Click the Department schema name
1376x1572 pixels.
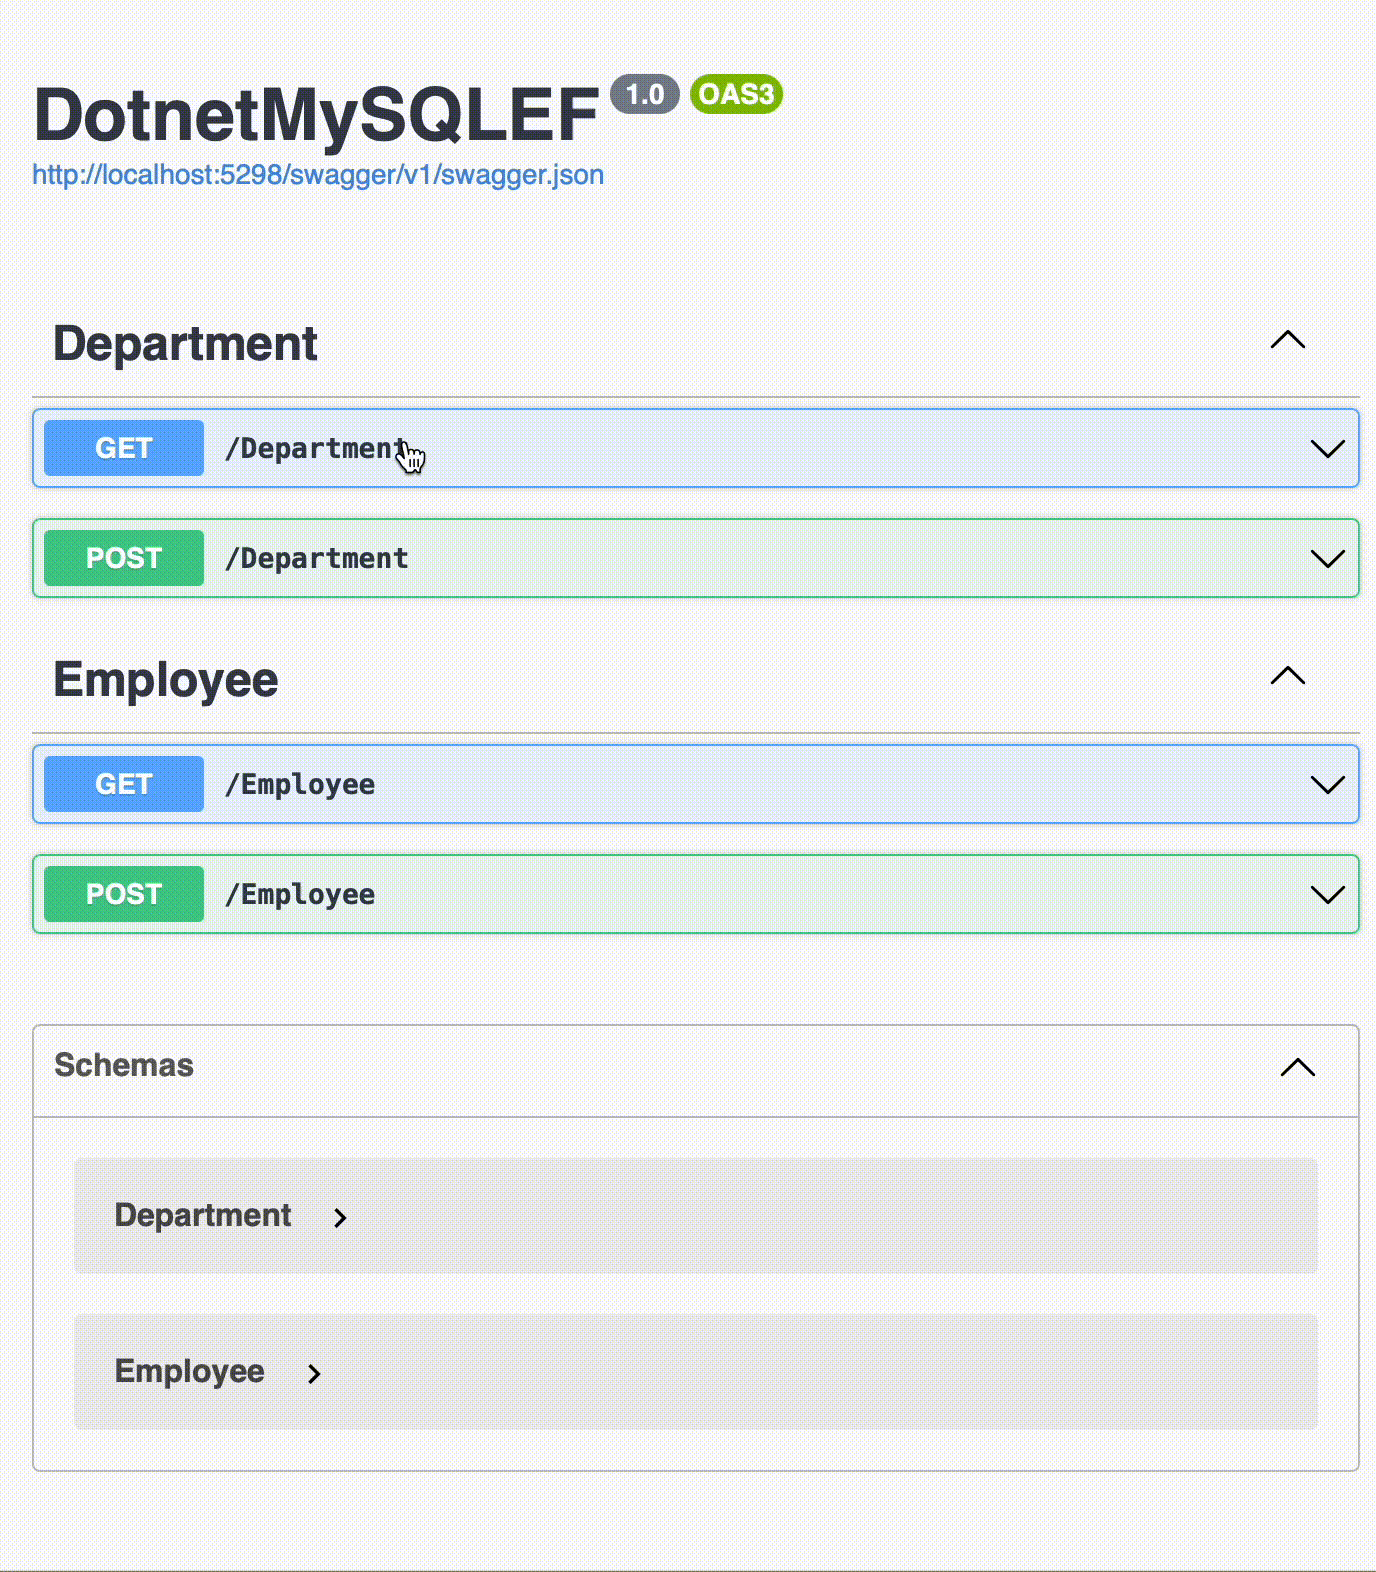pyautogui.click(x=203, y=1215)
